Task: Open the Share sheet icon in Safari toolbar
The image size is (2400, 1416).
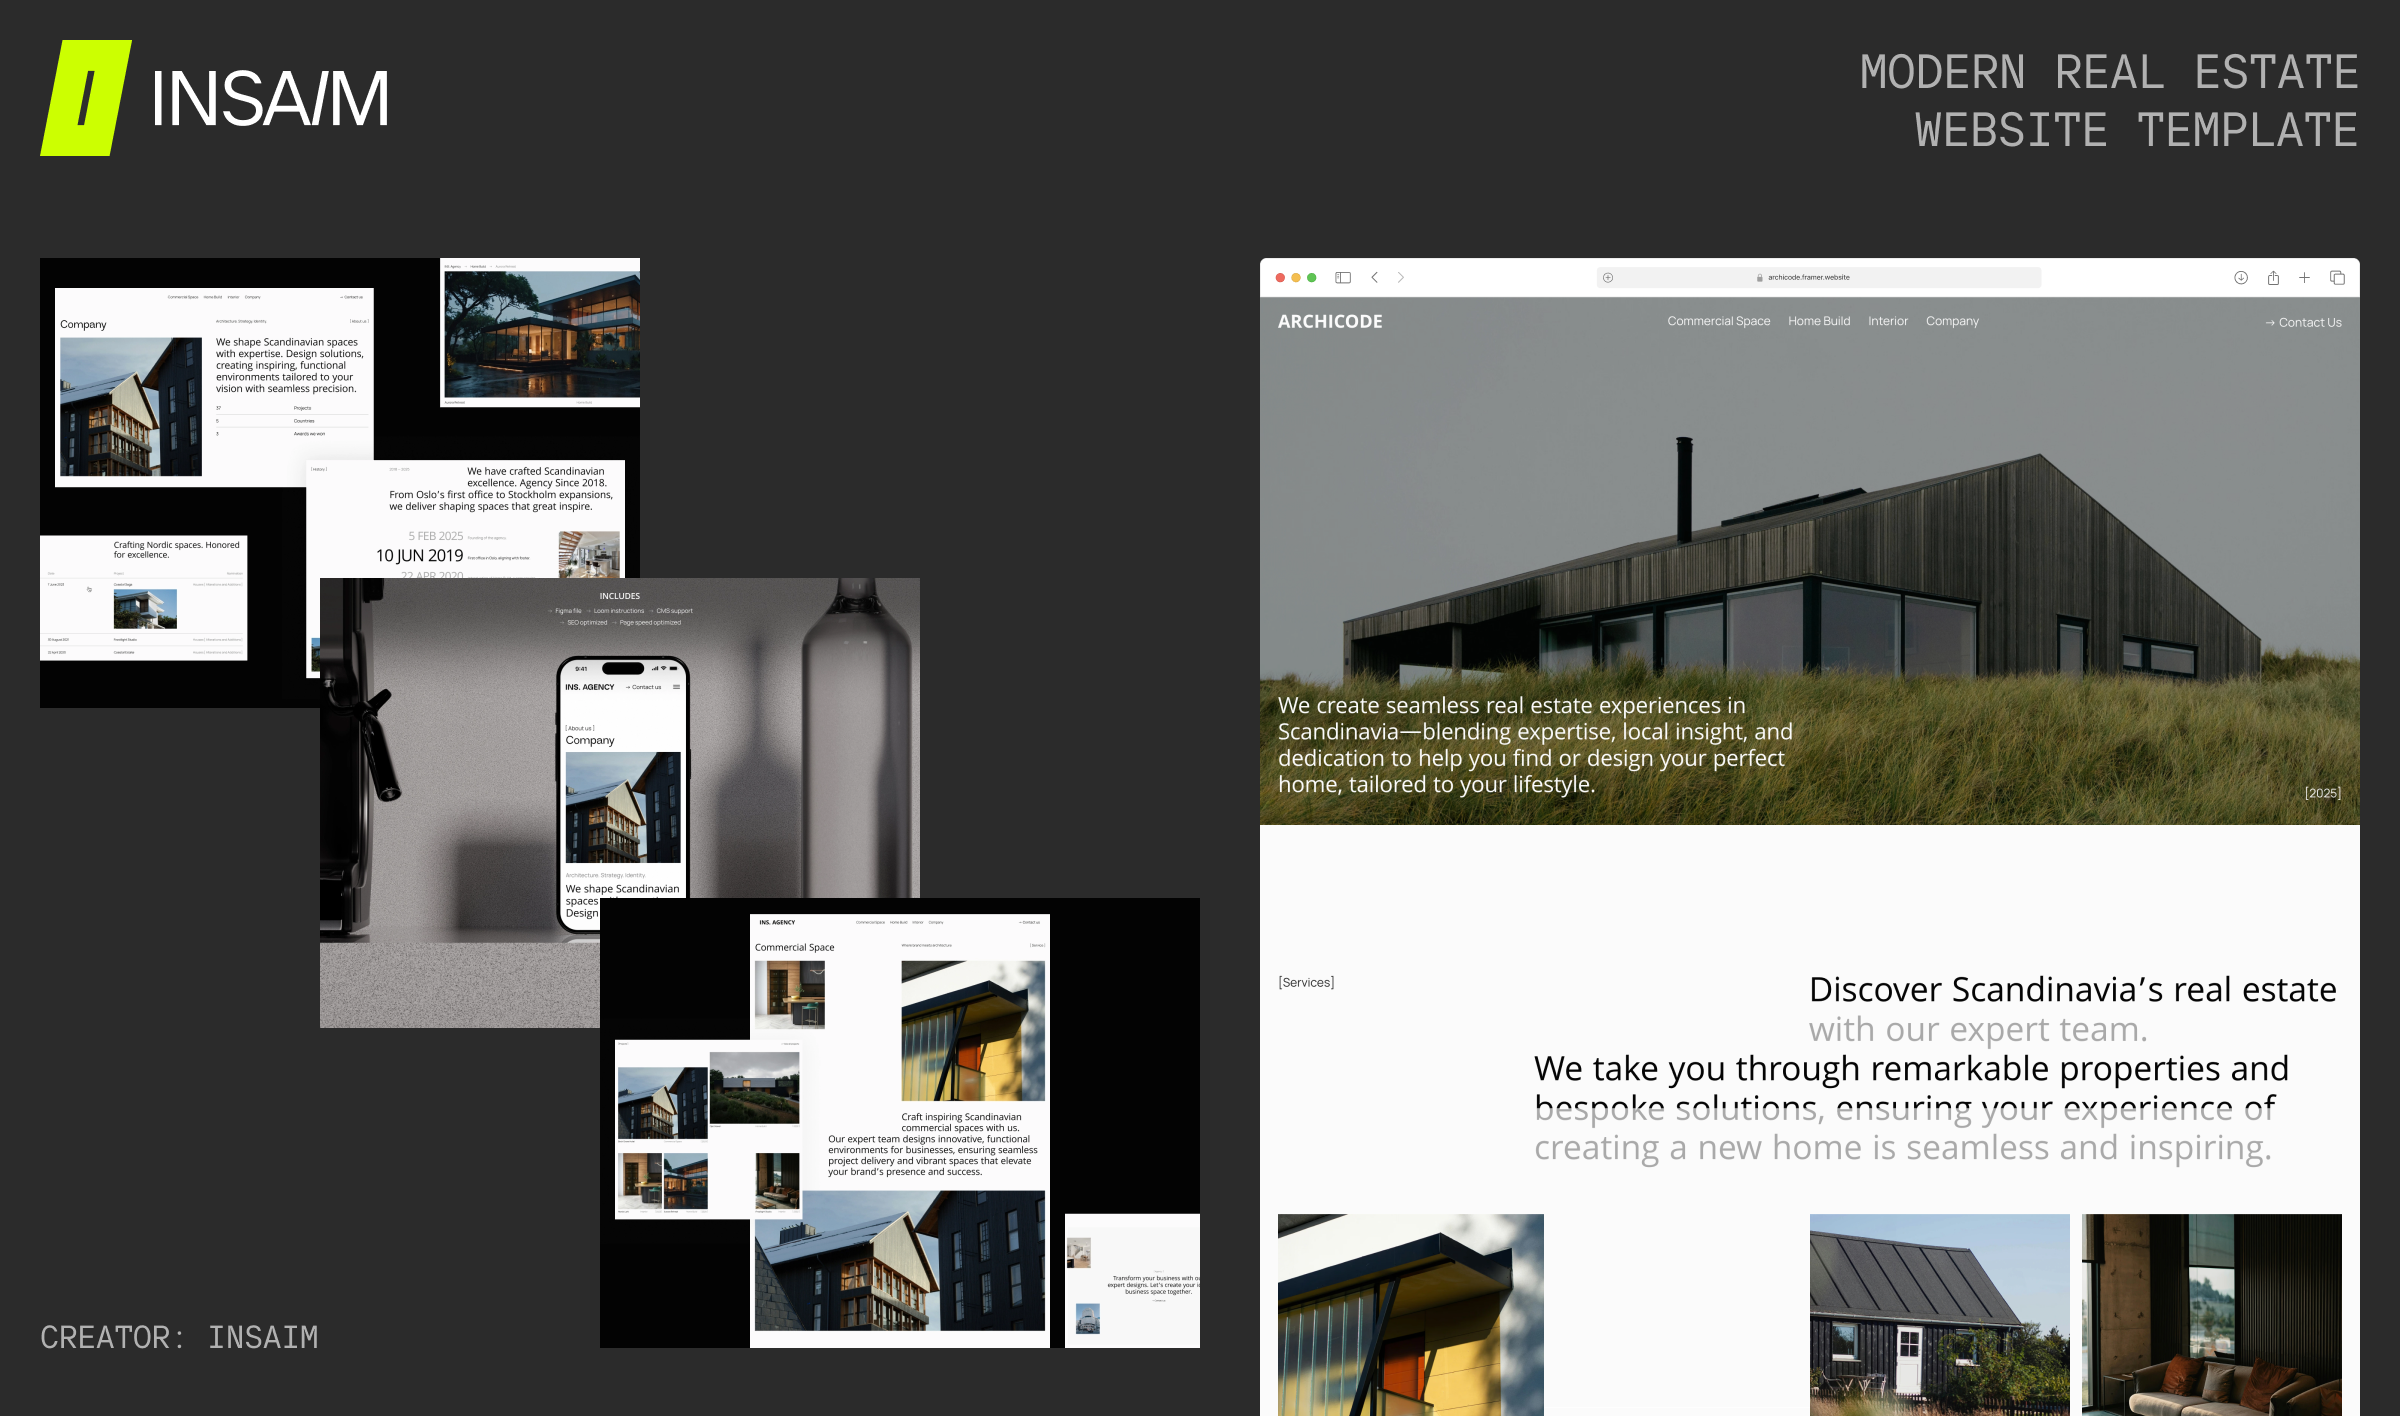Action: pos(2273,277)
